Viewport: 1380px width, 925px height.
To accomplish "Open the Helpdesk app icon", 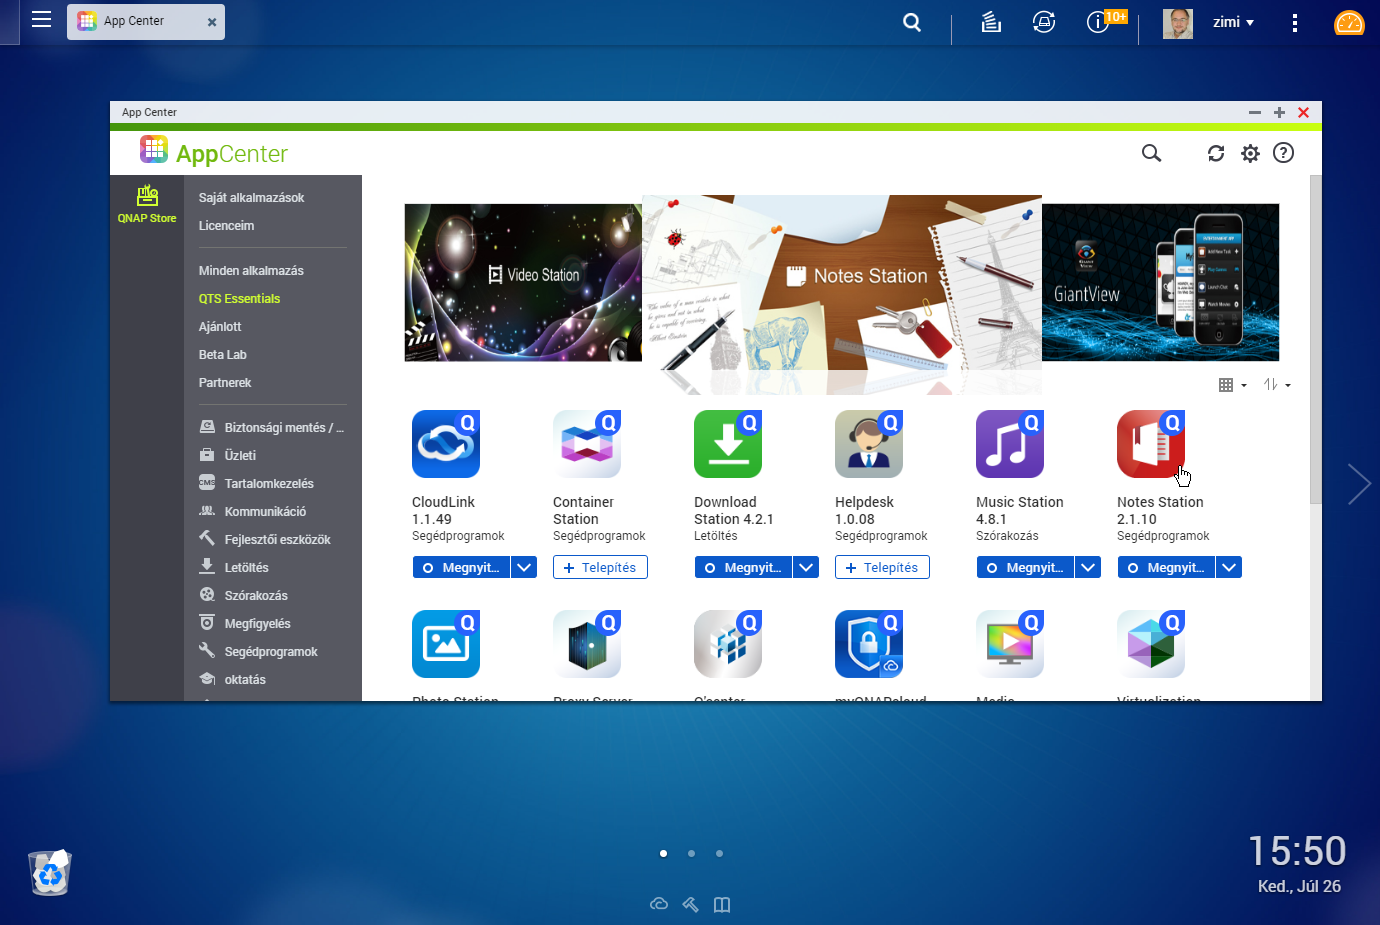I will [x=869, y=444].
